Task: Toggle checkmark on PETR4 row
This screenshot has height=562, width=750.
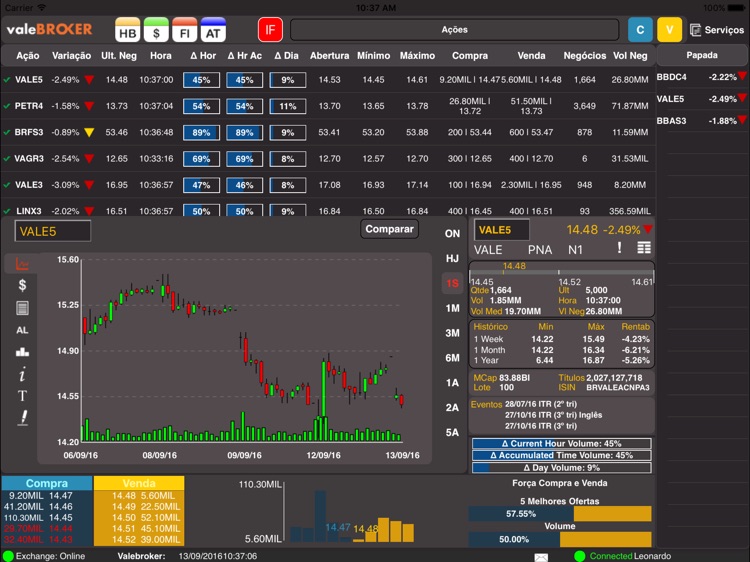Action: pos(7,106)
